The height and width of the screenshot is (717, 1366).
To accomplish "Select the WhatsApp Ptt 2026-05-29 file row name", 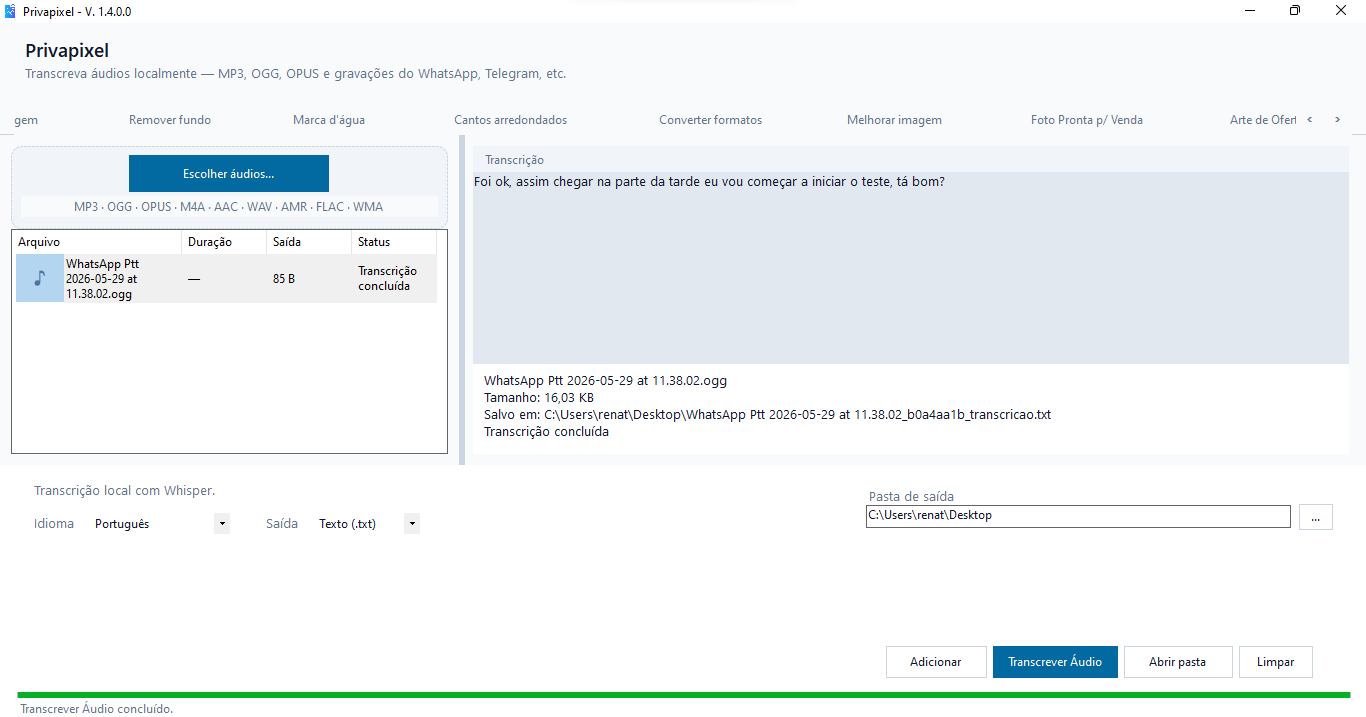I will (102, 279).
